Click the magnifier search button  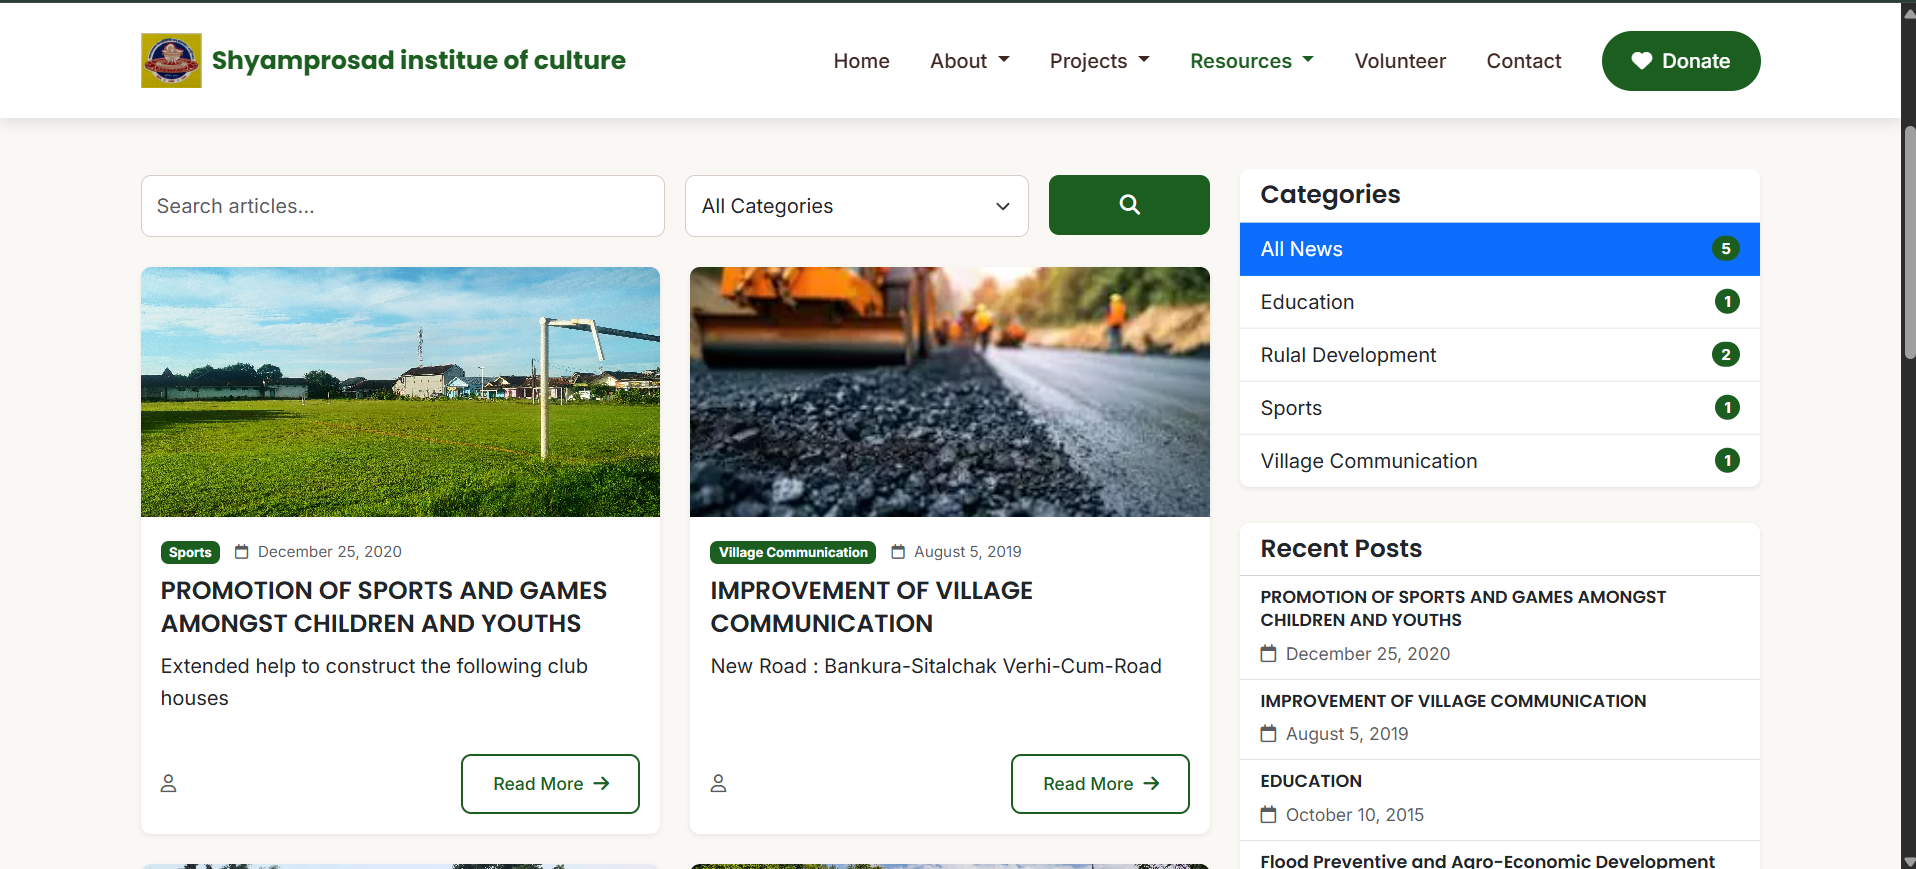pos(1129,205)
